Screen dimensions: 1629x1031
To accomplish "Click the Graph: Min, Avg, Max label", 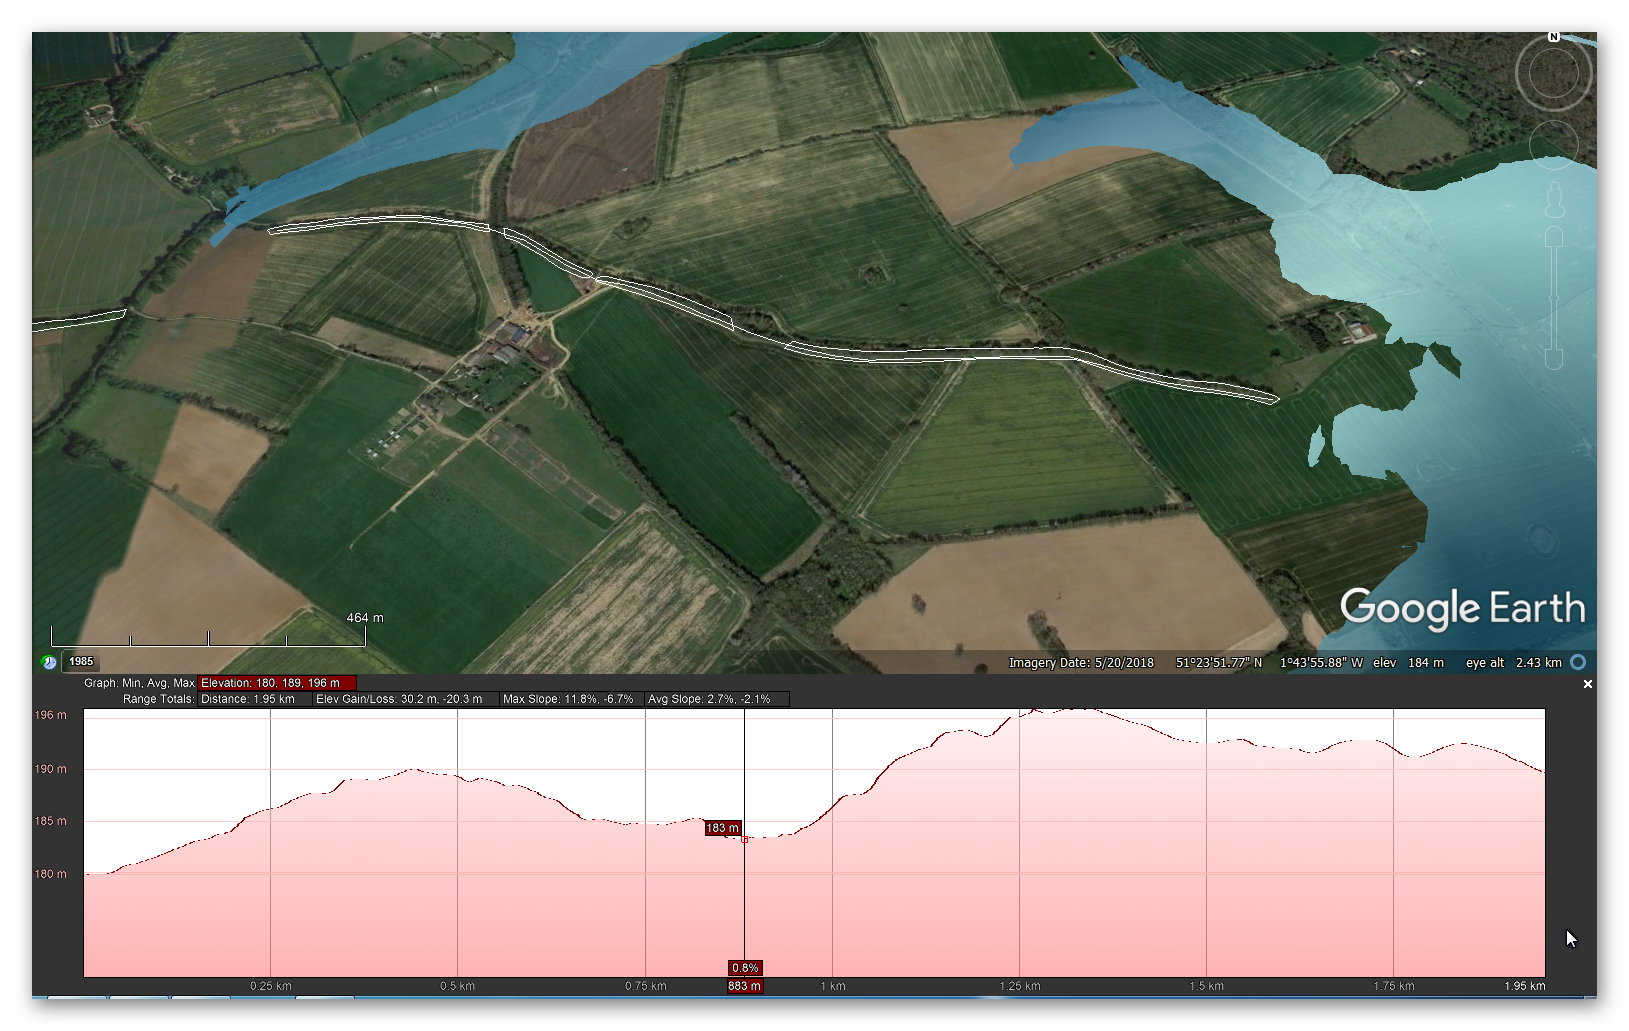I will point(138,682).
